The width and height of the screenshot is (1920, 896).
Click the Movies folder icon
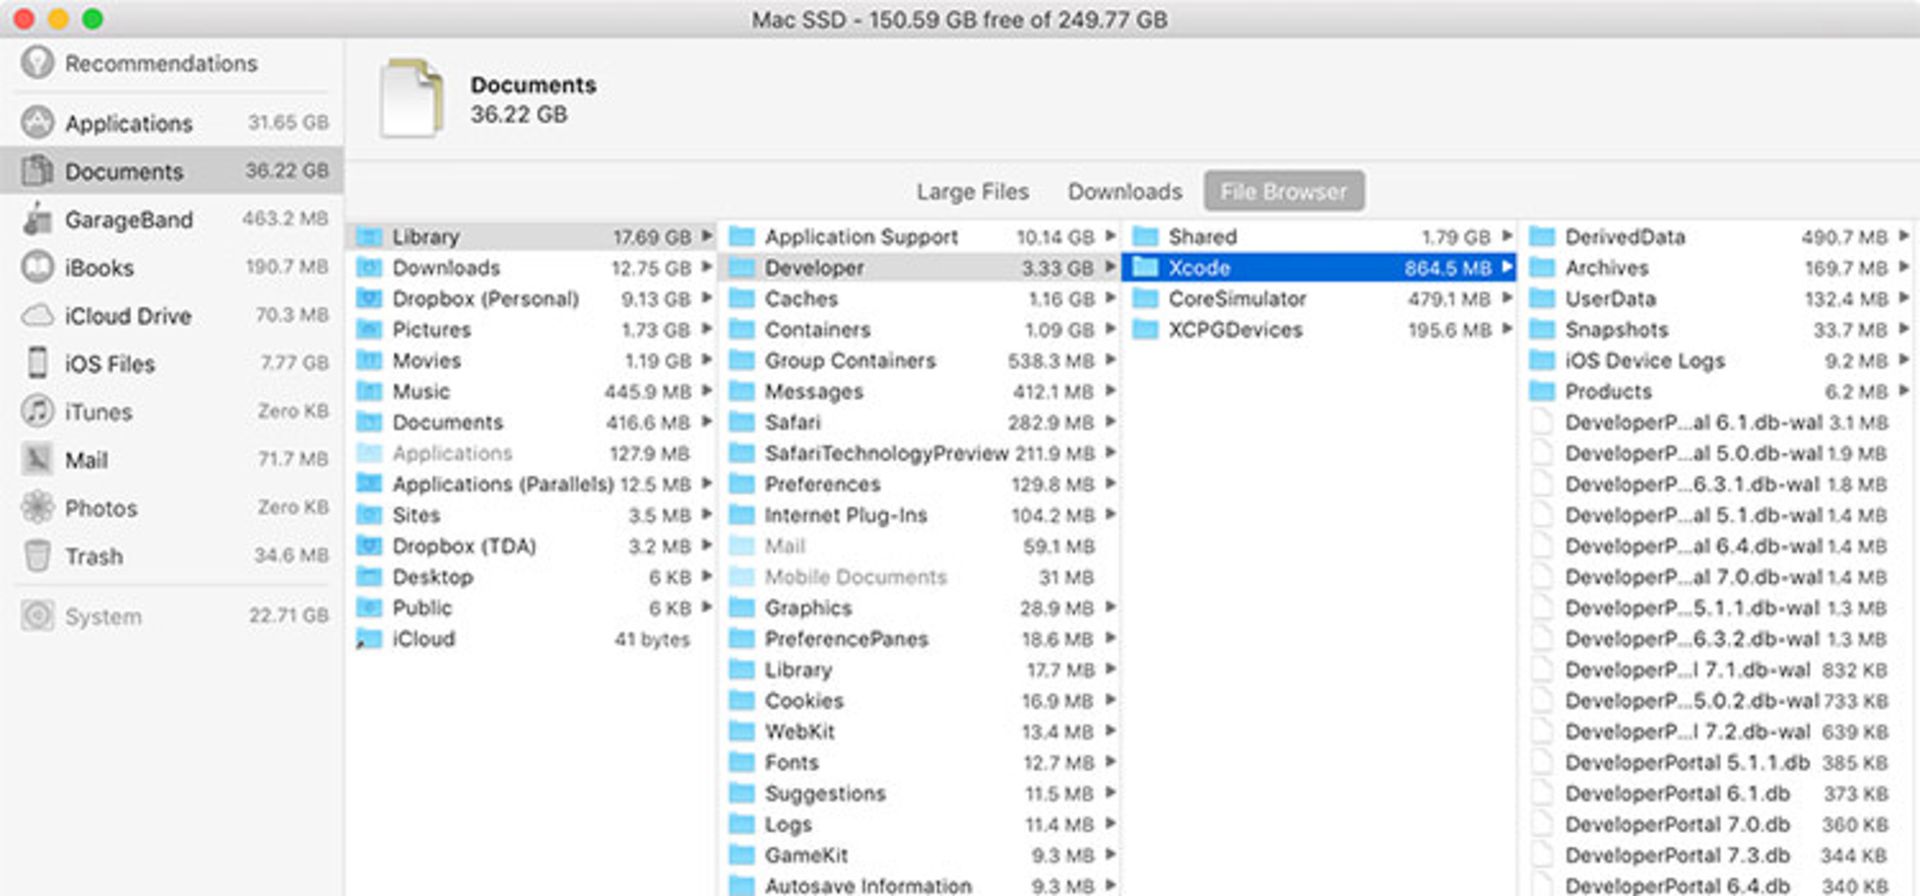point(370,360)
